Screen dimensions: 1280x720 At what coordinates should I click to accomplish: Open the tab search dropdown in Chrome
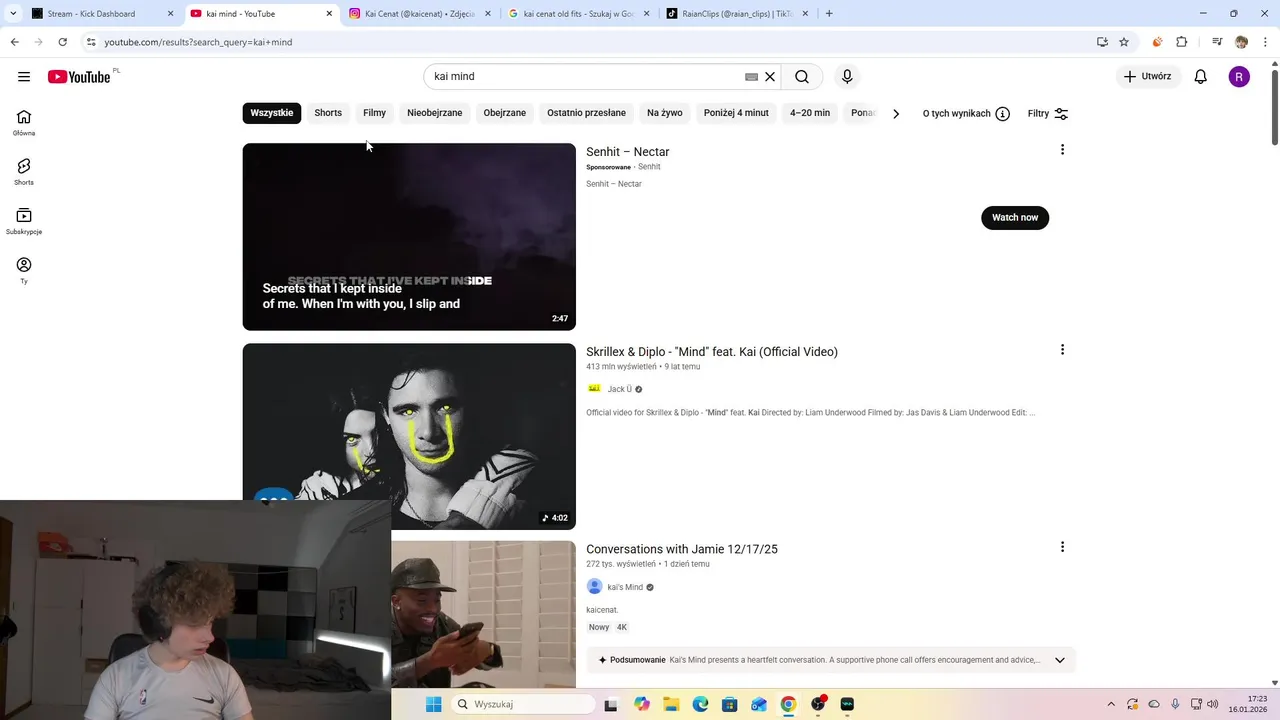pyautogui.click(x=13, y=14)
